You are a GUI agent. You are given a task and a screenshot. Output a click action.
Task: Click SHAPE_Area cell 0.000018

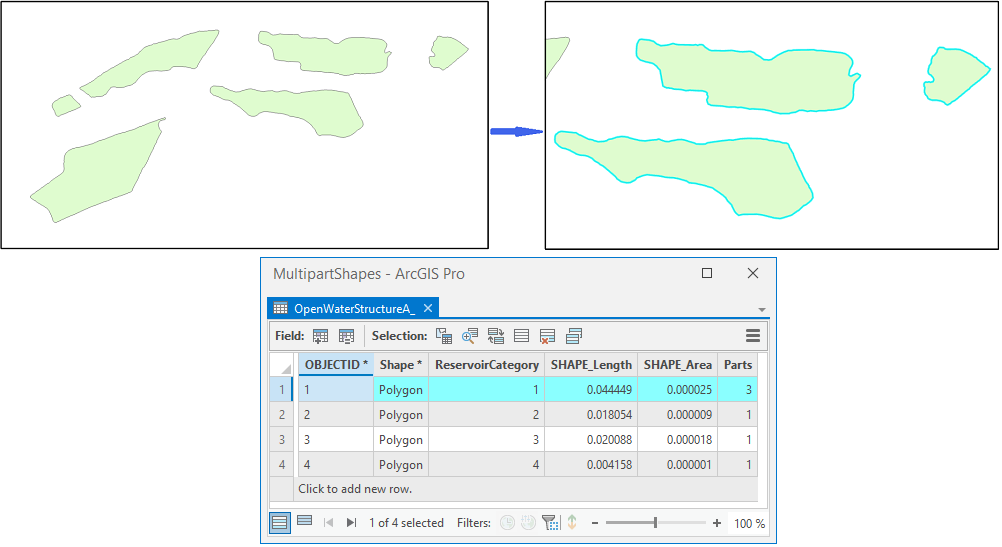(x=677, y=439)
